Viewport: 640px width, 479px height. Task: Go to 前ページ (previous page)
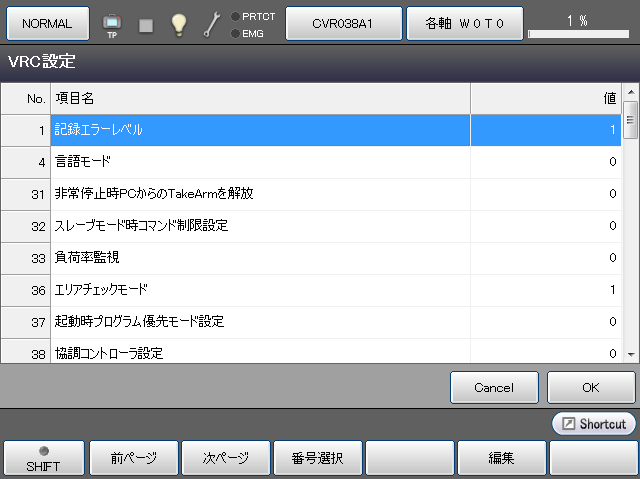[133, 458]
